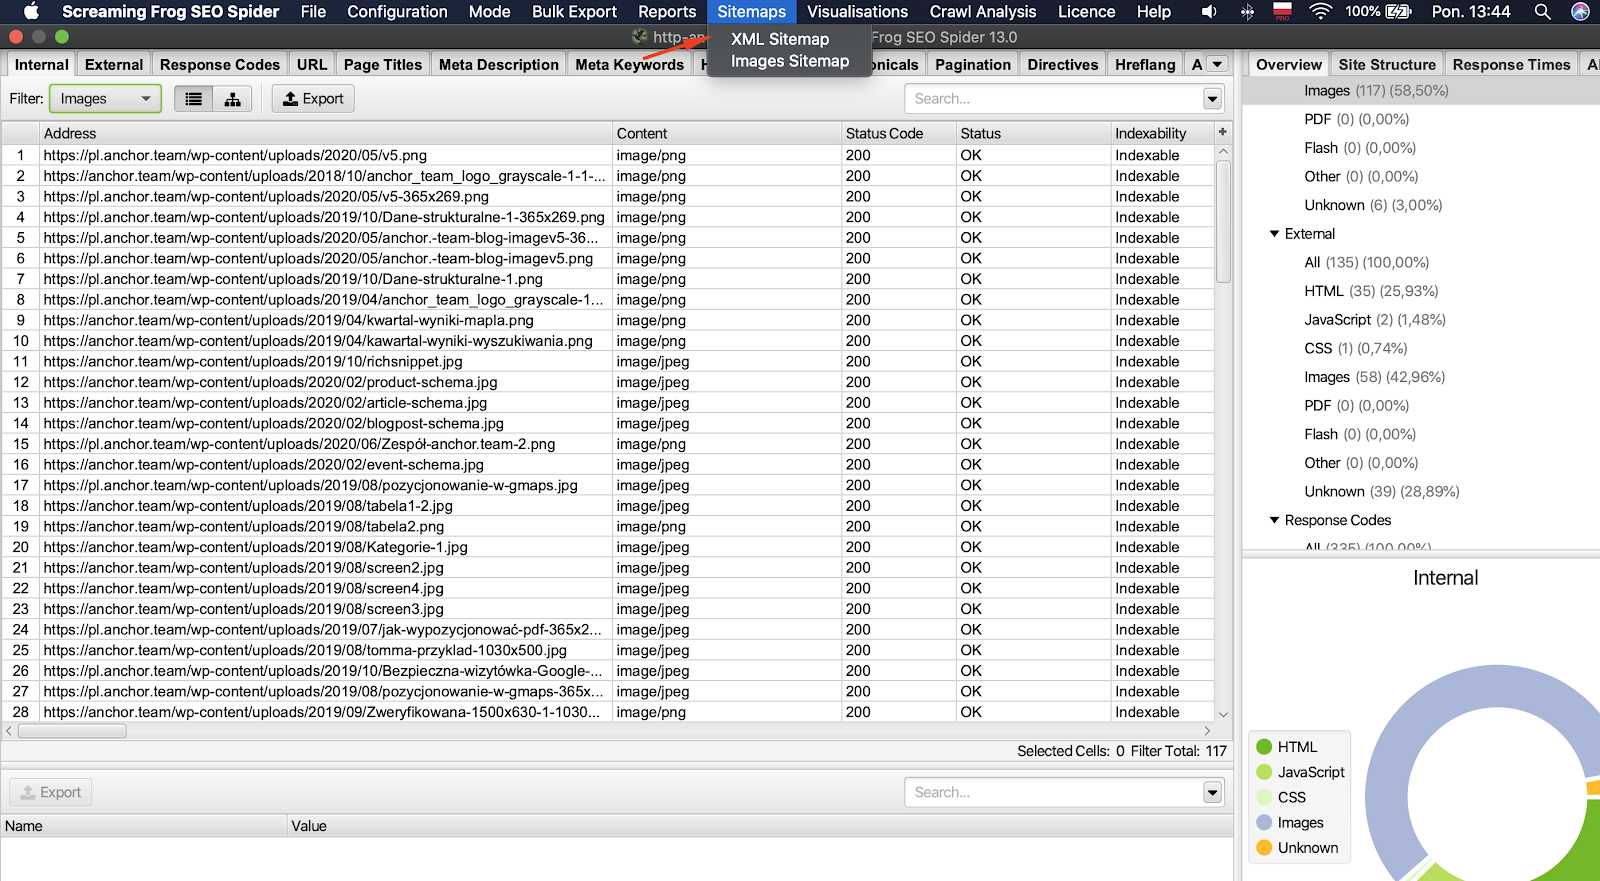The height and width of the screenshot is (881, 1600).
Task: Open the bottom panel search options dropdown
Action: pos(1213,793)
